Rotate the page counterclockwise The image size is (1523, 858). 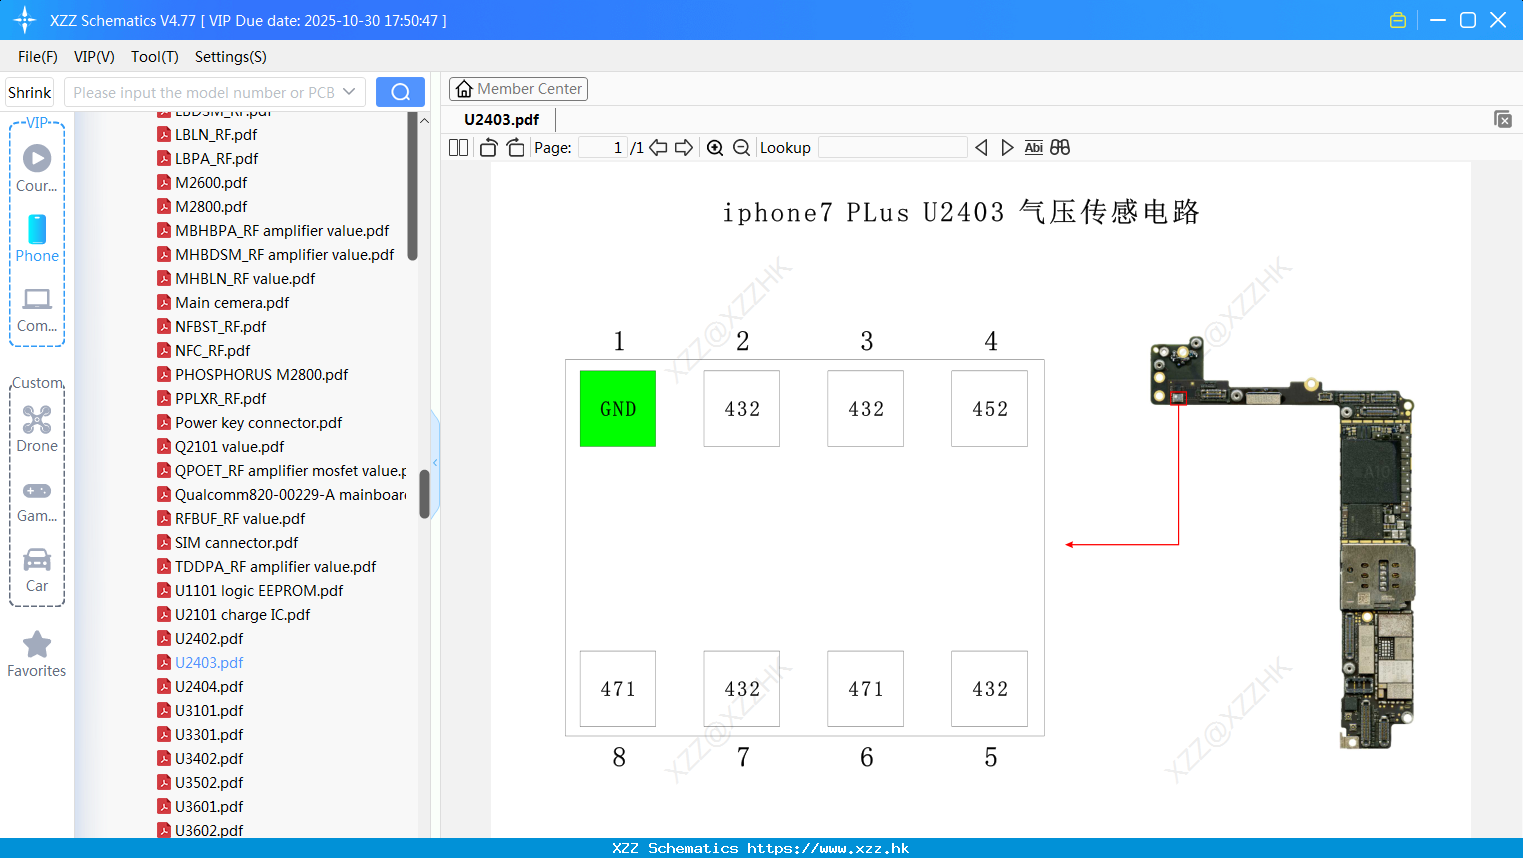[488, 148]
